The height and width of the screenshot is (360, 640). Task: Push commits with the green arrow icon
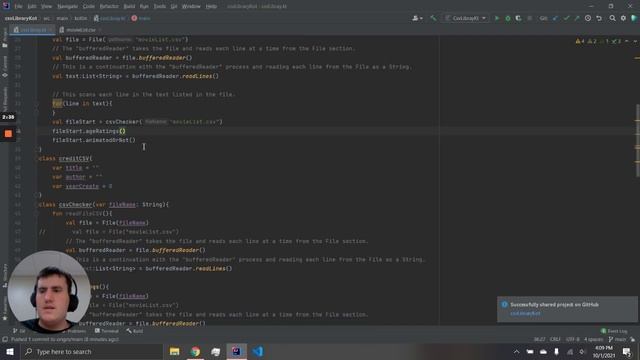(x=577, y=18)
